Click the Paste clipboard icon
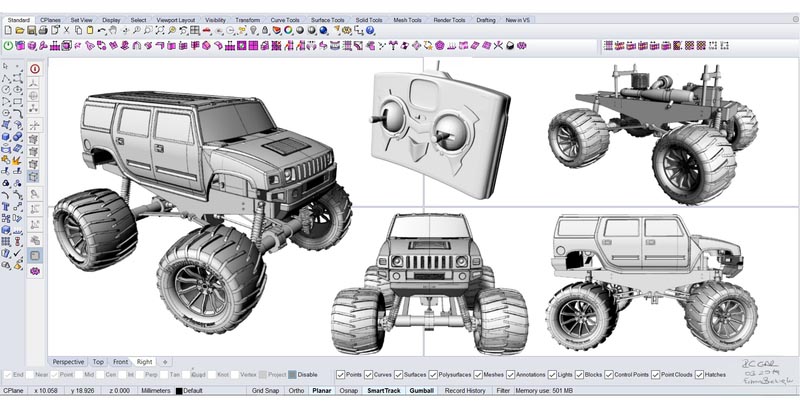The height and width of the screenshot is (407, 800). click(x=90, y=31)
